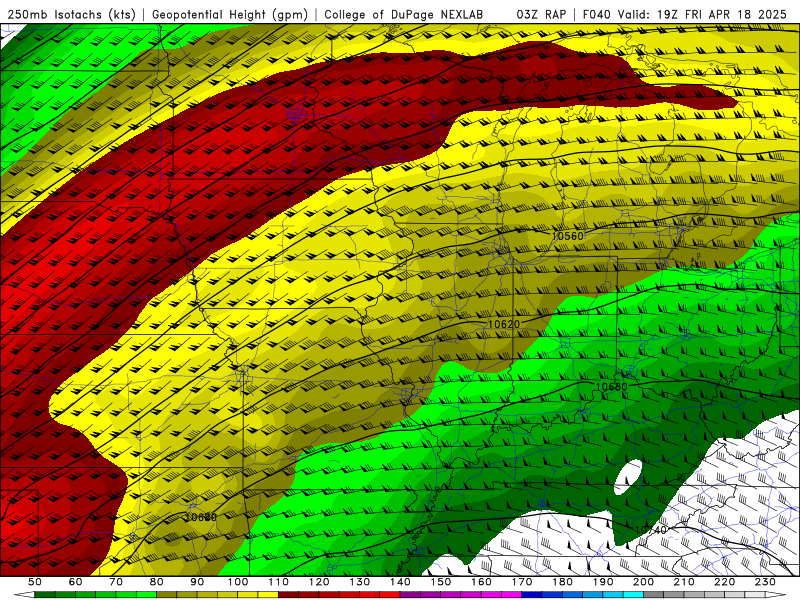Click the 70 knot scale label
Screen dimensions: 800x600
point(116,582)
